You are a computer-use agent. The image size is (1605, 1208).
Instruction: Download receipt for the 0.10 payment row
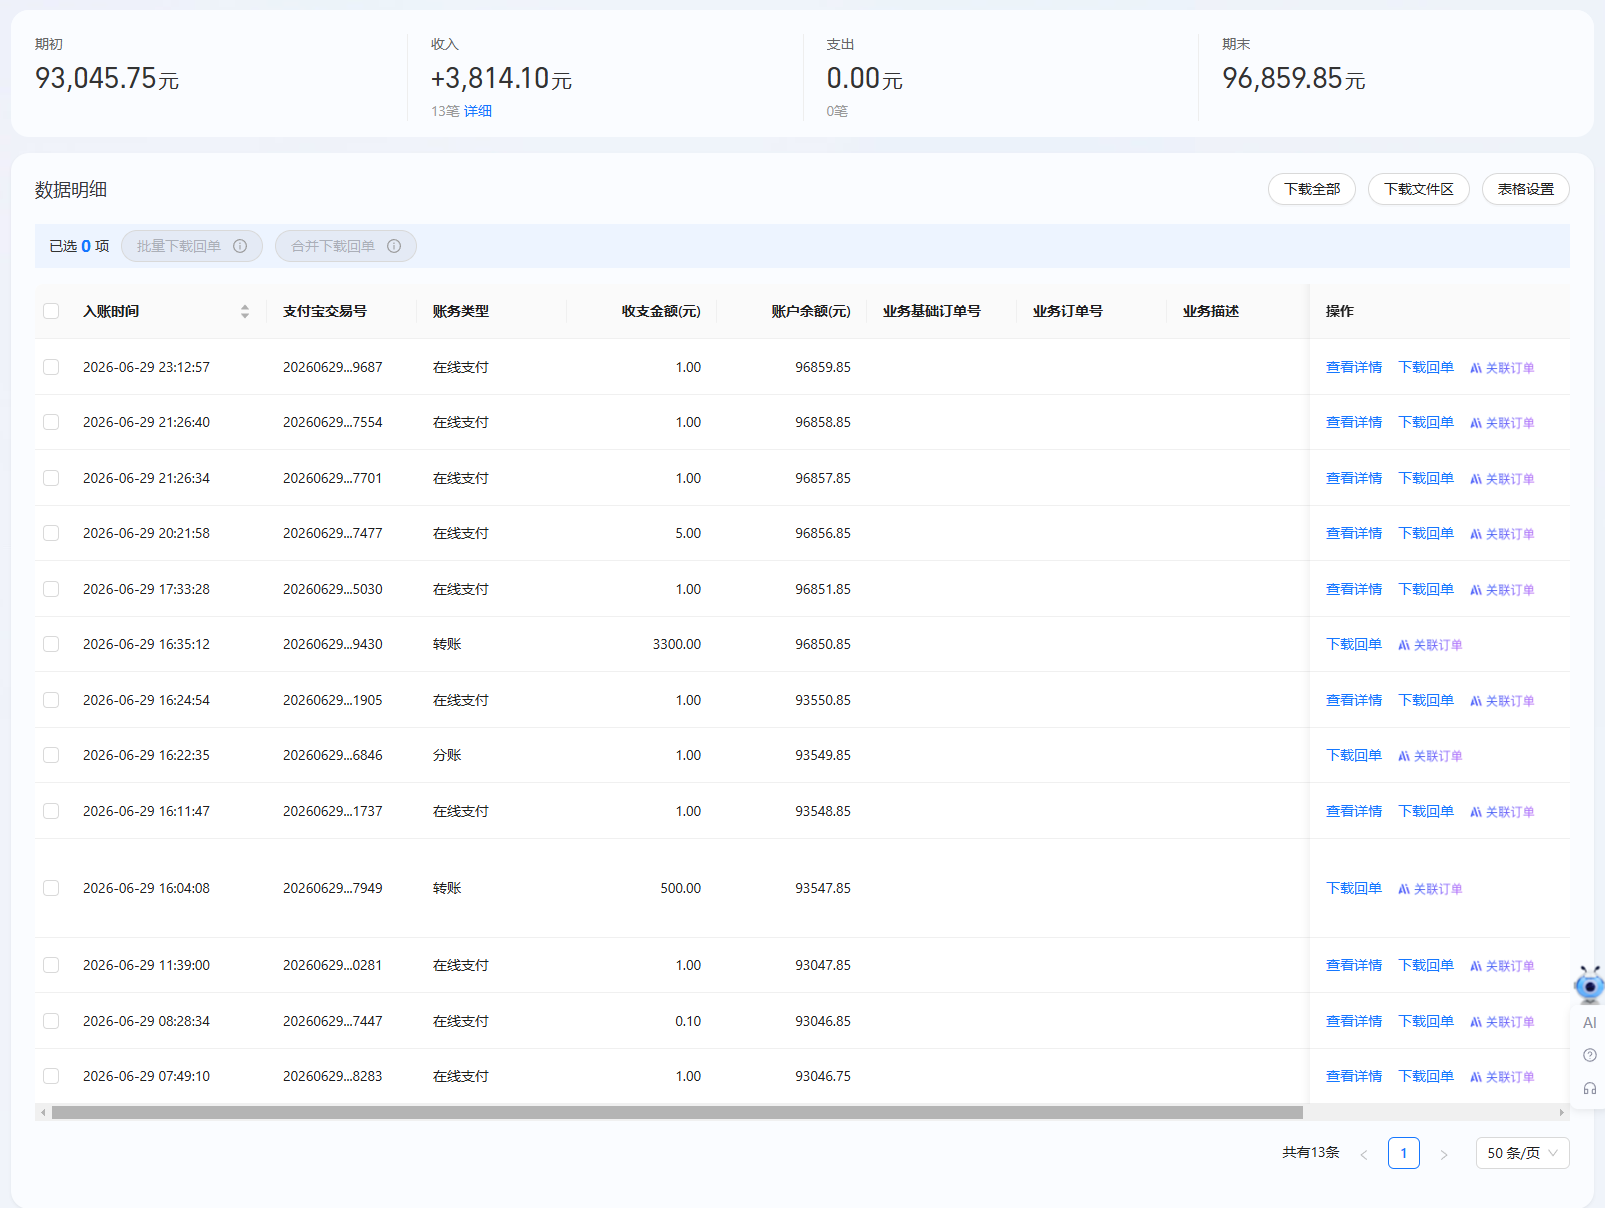click(1426, 1021)
